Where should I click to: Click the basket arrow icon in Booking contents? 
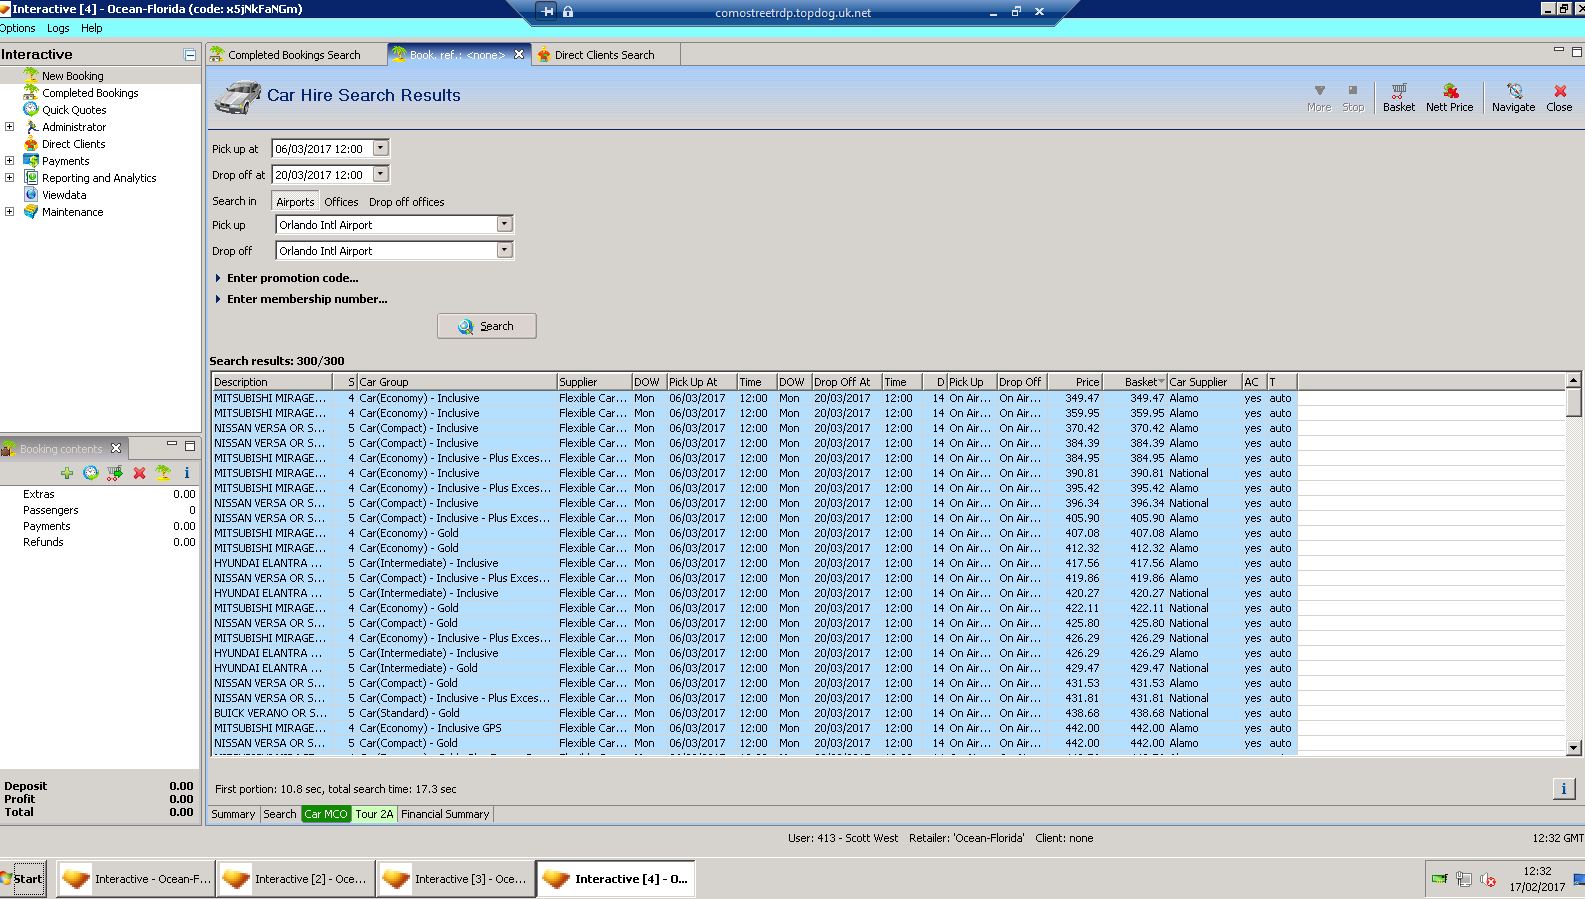click(115, 473)
